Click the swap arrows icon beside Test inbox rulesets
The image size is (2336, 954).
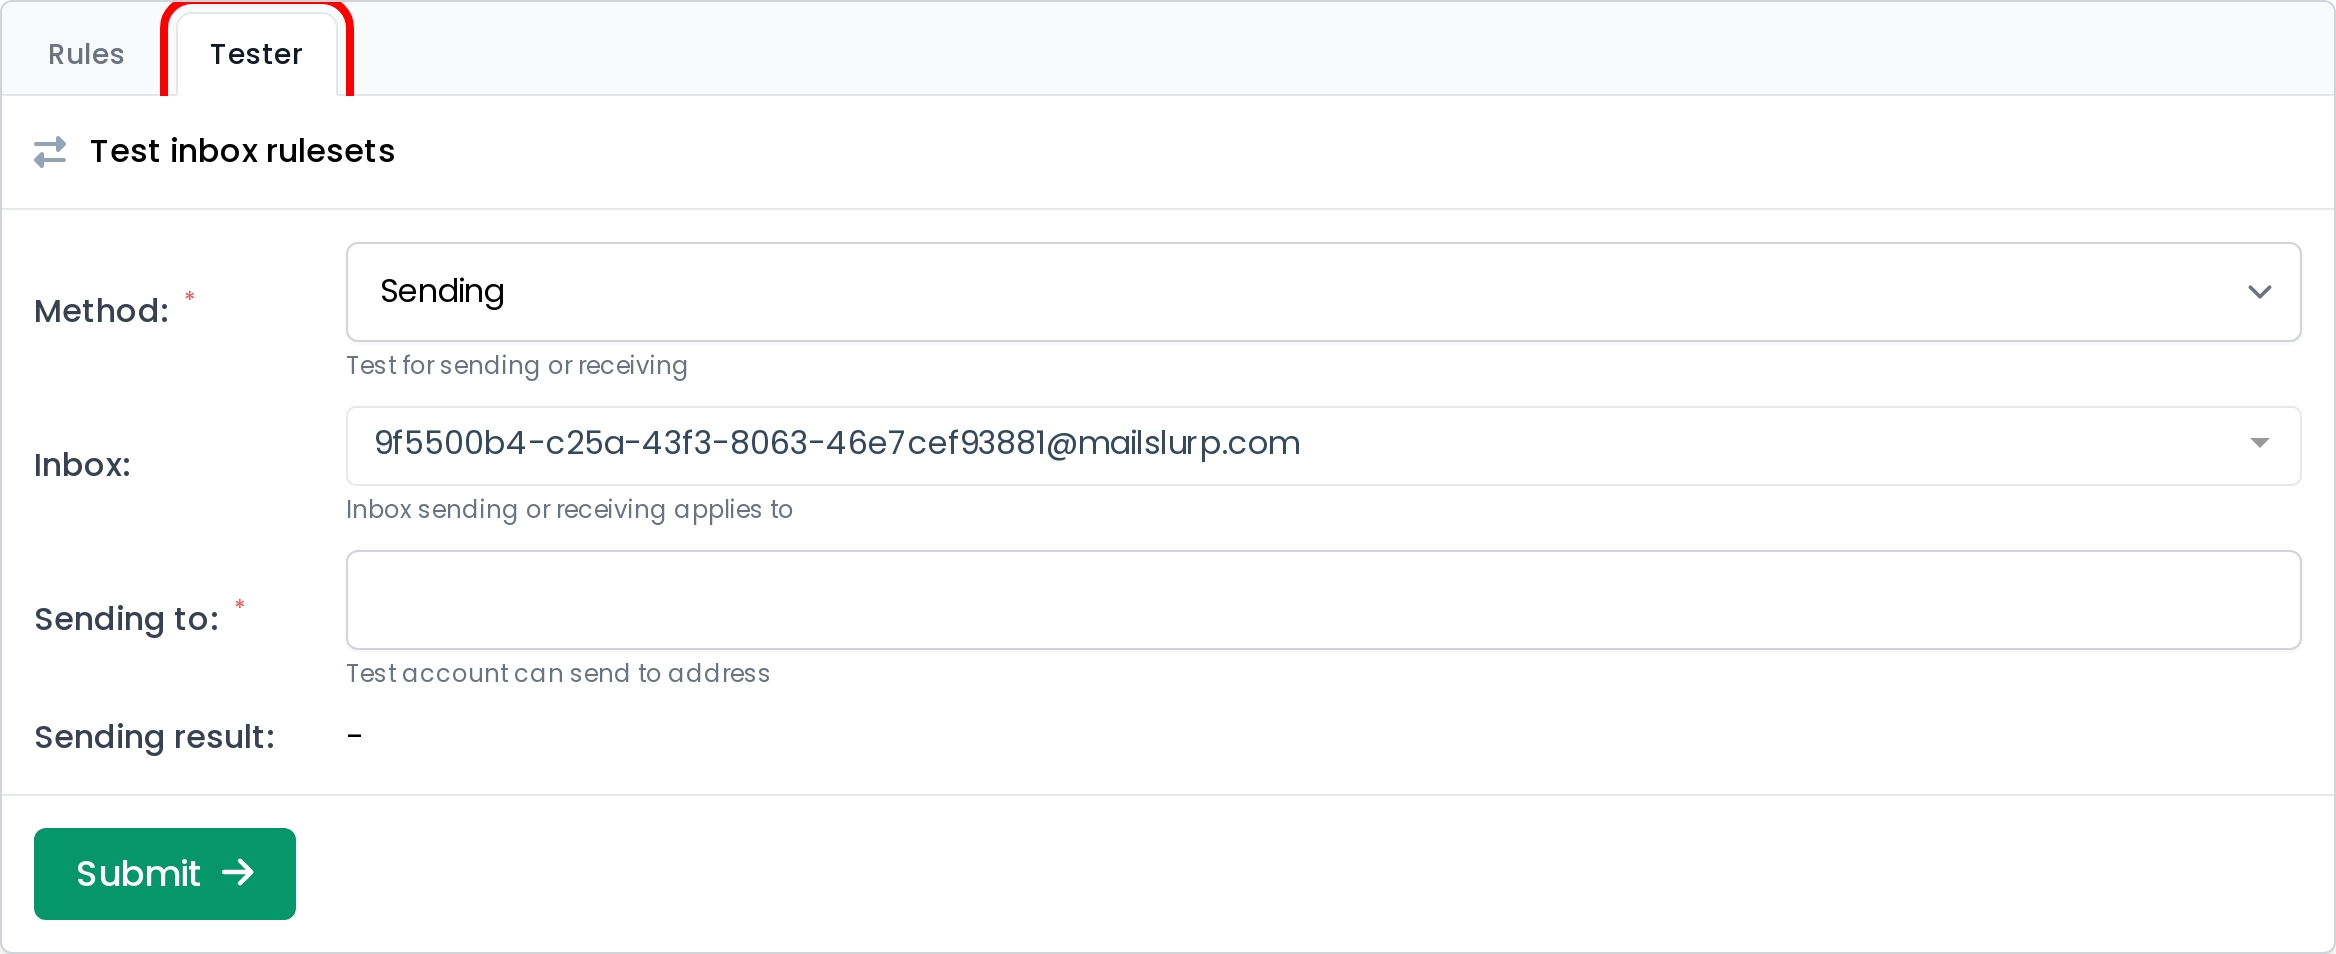tap(50, 151)
